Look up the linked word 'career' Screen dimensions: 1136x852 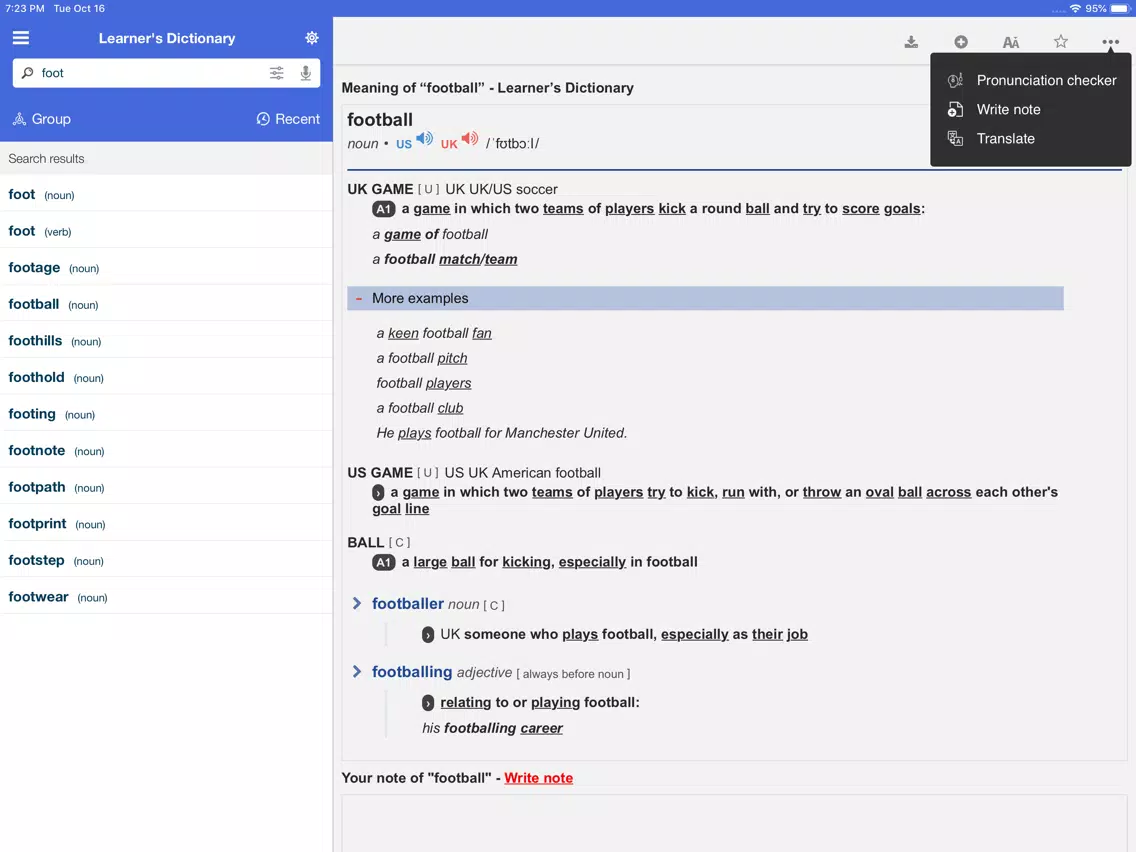point(541,728)
